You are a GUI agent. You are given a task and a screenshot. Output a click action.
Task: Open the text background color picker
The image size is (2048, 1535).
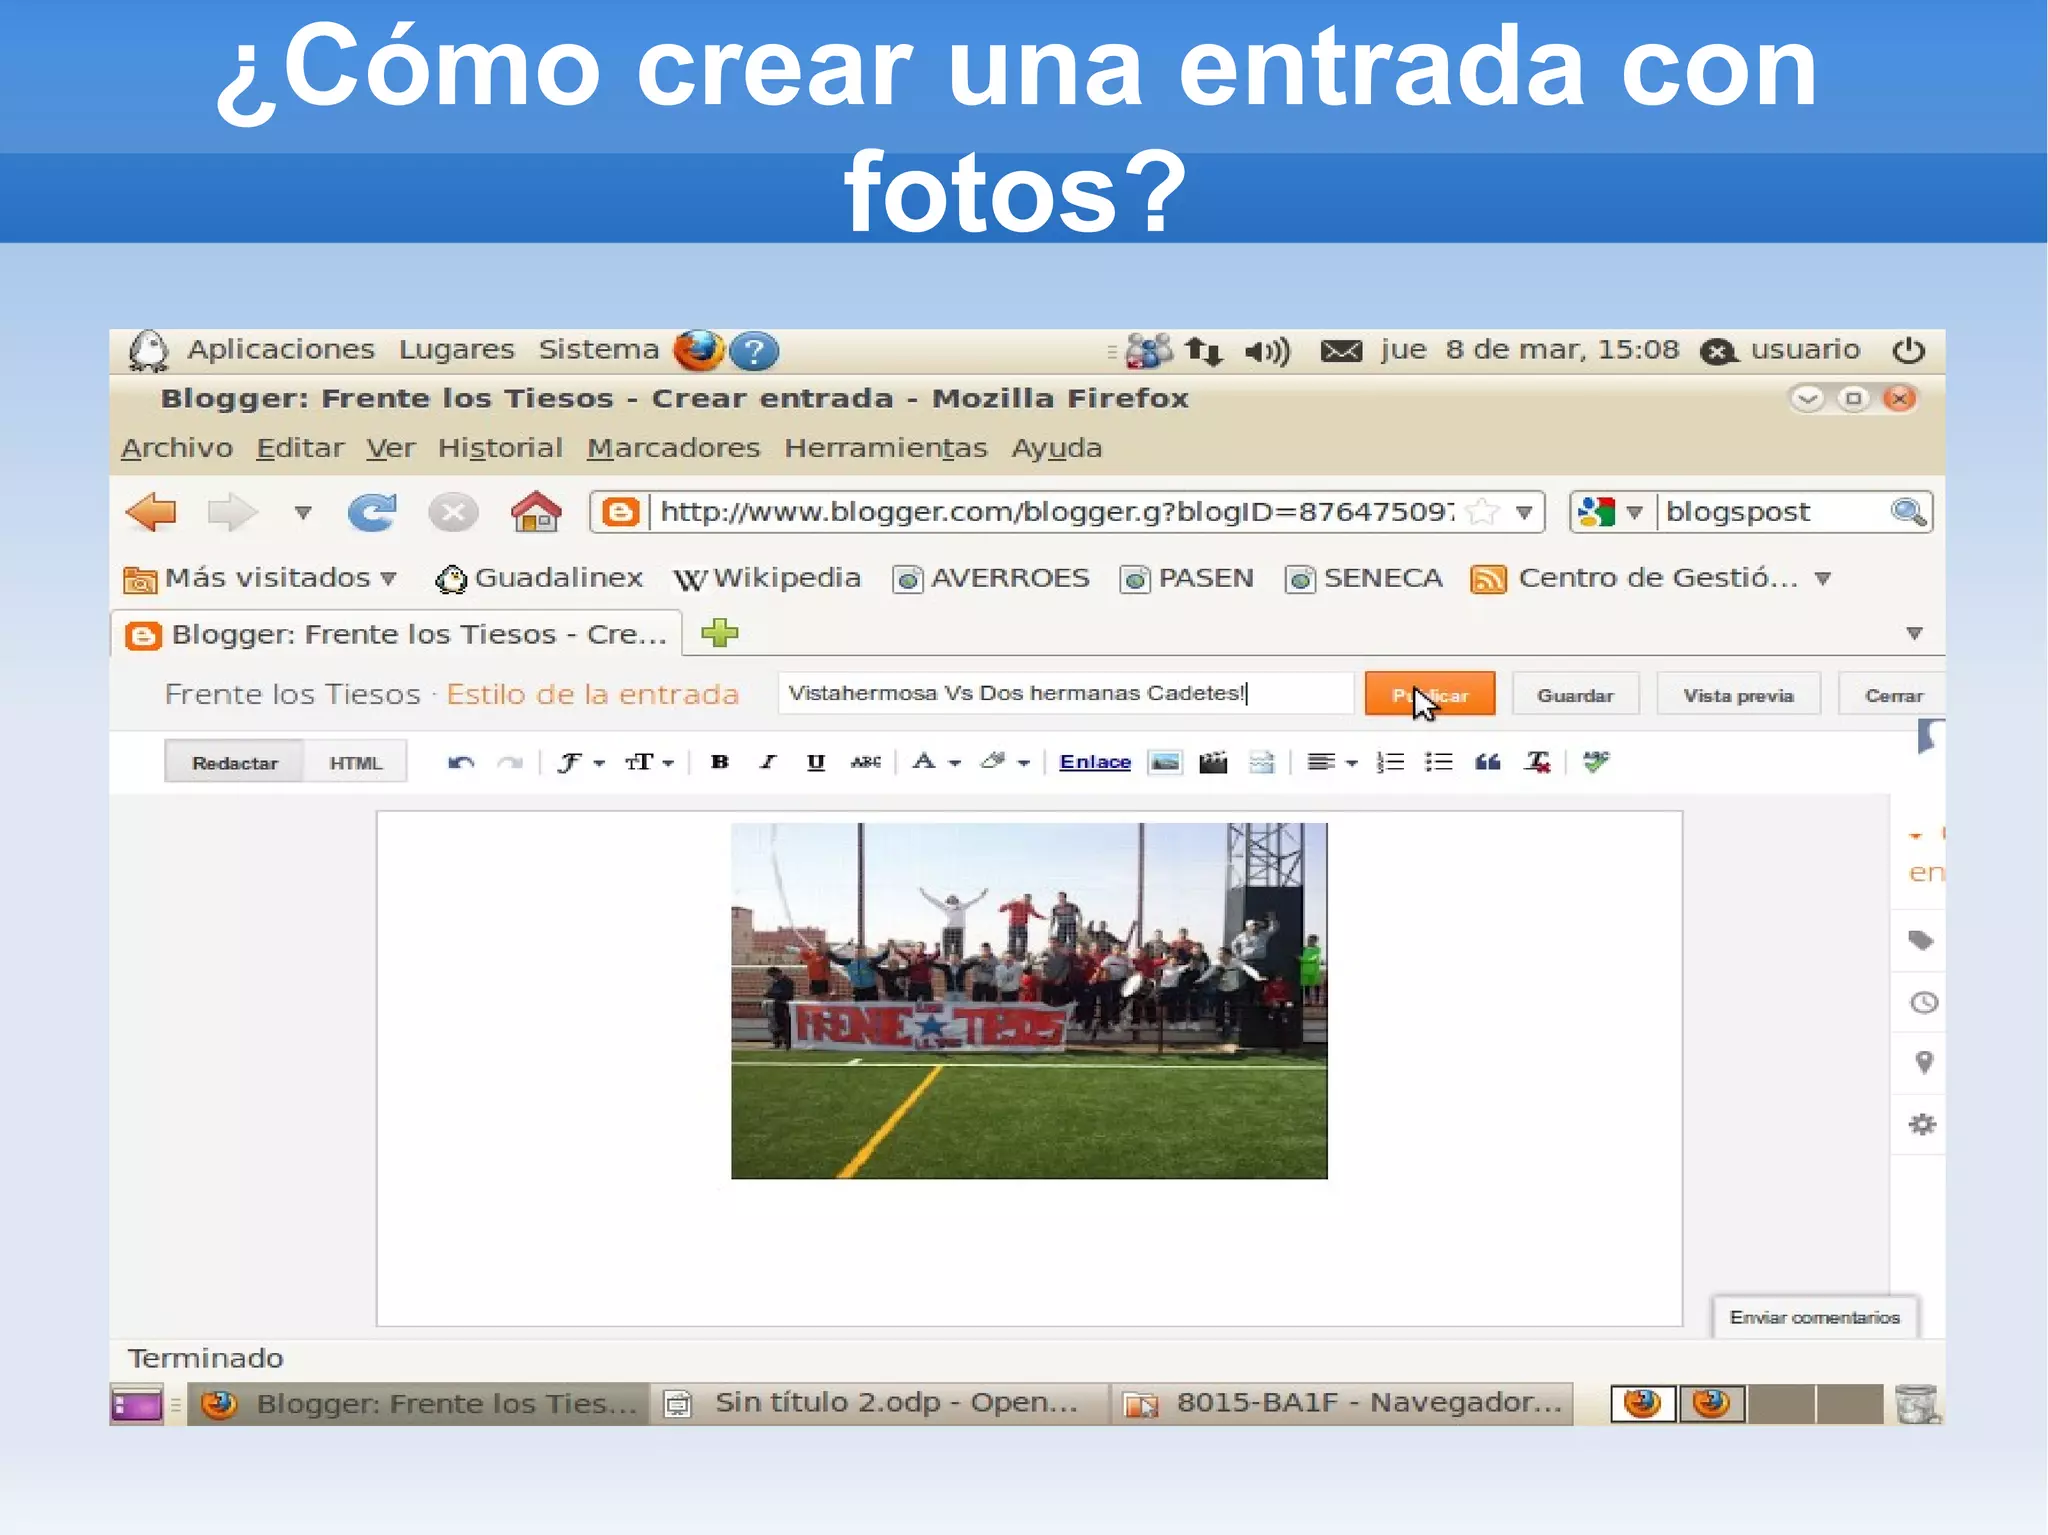(1004, 762)
